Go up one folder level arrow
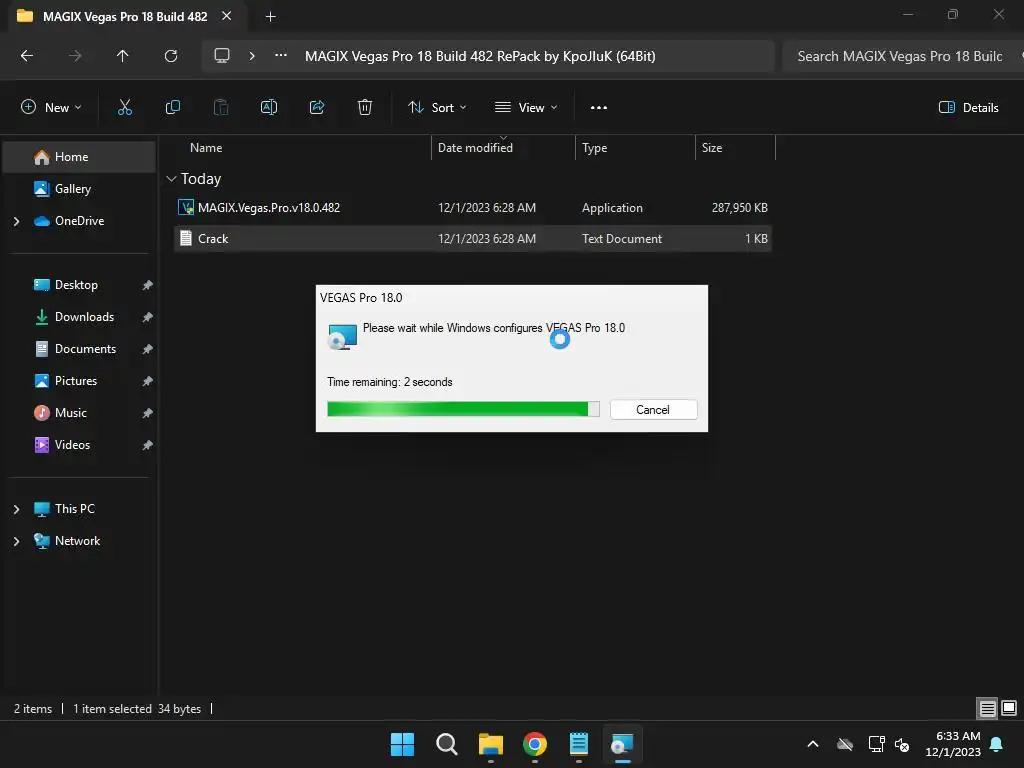The height and width of the screenshot is (768, 1024). 123,56
